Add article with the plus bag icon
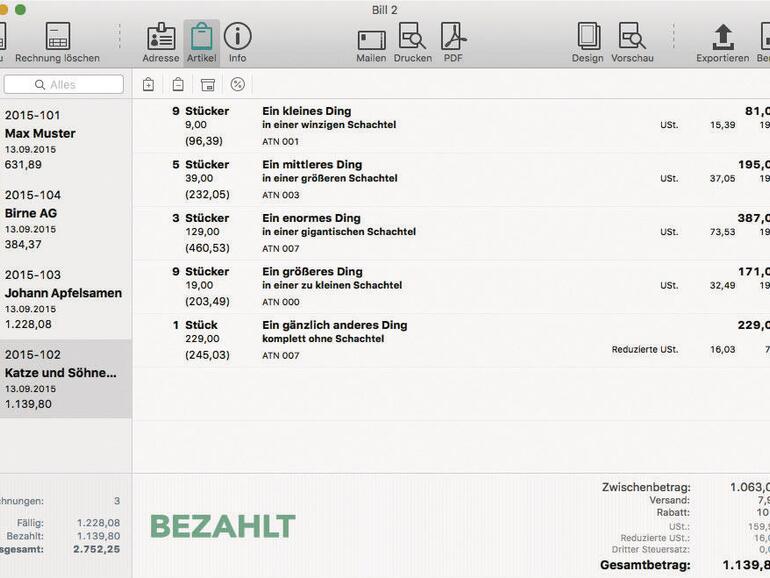The image size is (770, 578). click(x=148, y=84)
